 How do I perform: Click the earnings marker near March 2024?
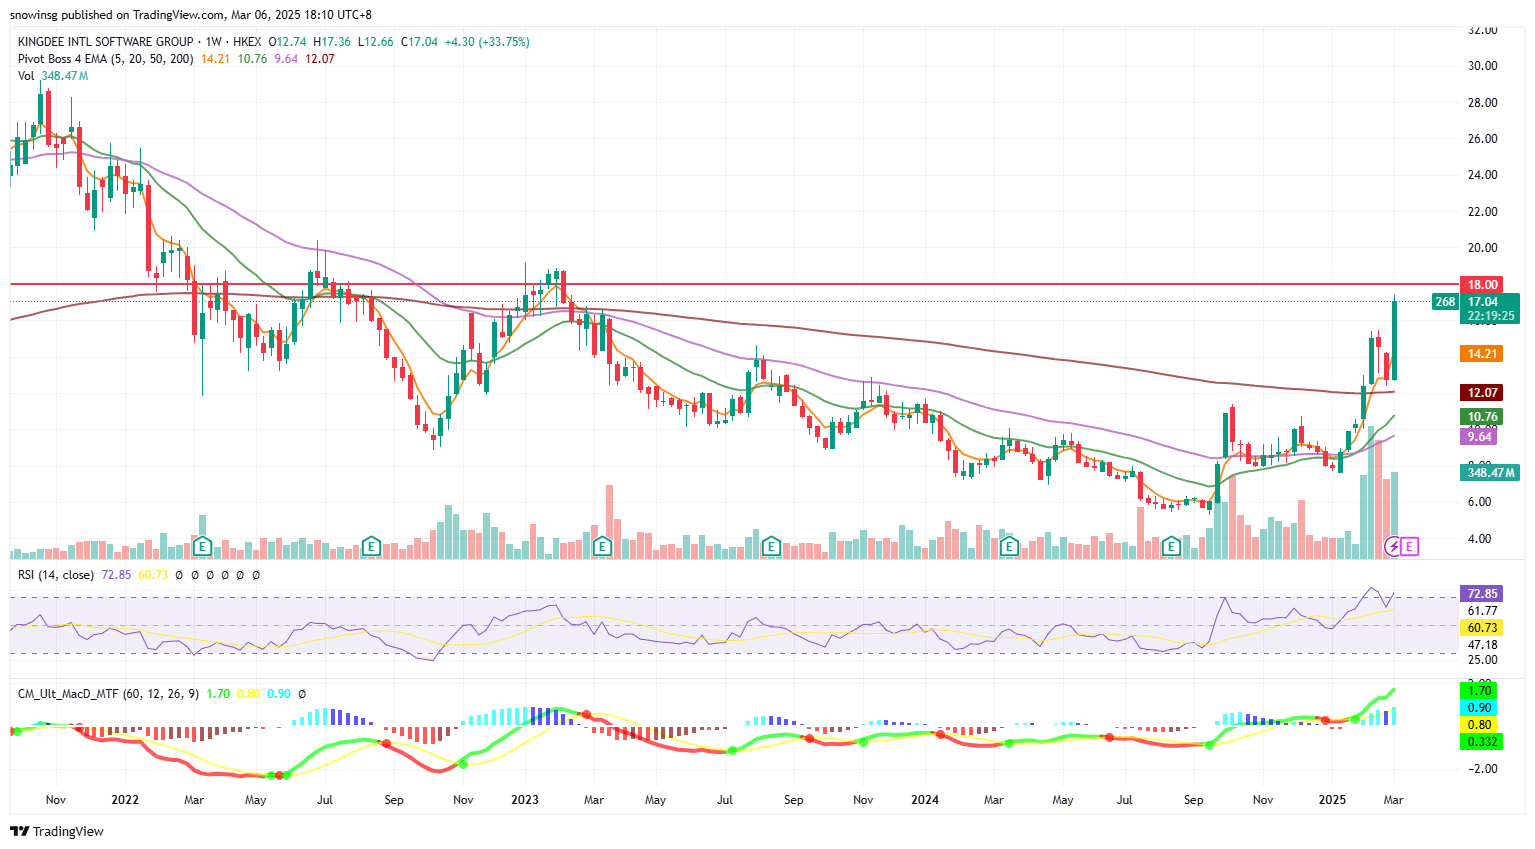point(1009,546)
